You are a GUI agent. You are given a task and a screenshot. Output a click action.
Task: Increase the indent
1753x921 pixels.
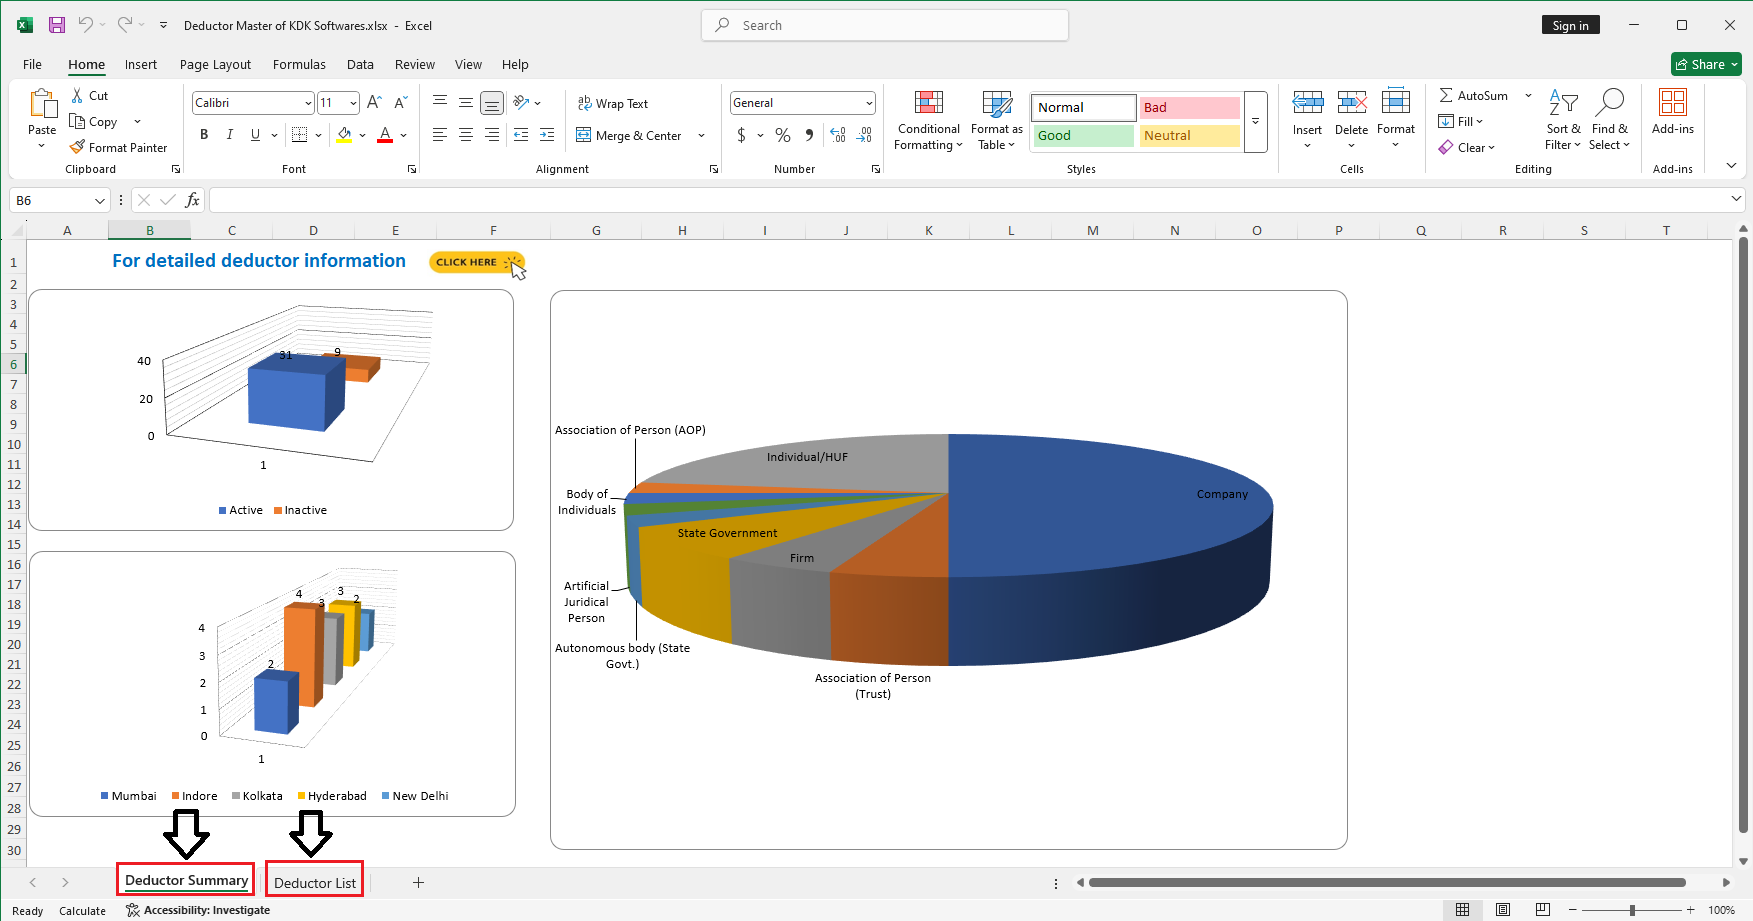pos(547,135)
